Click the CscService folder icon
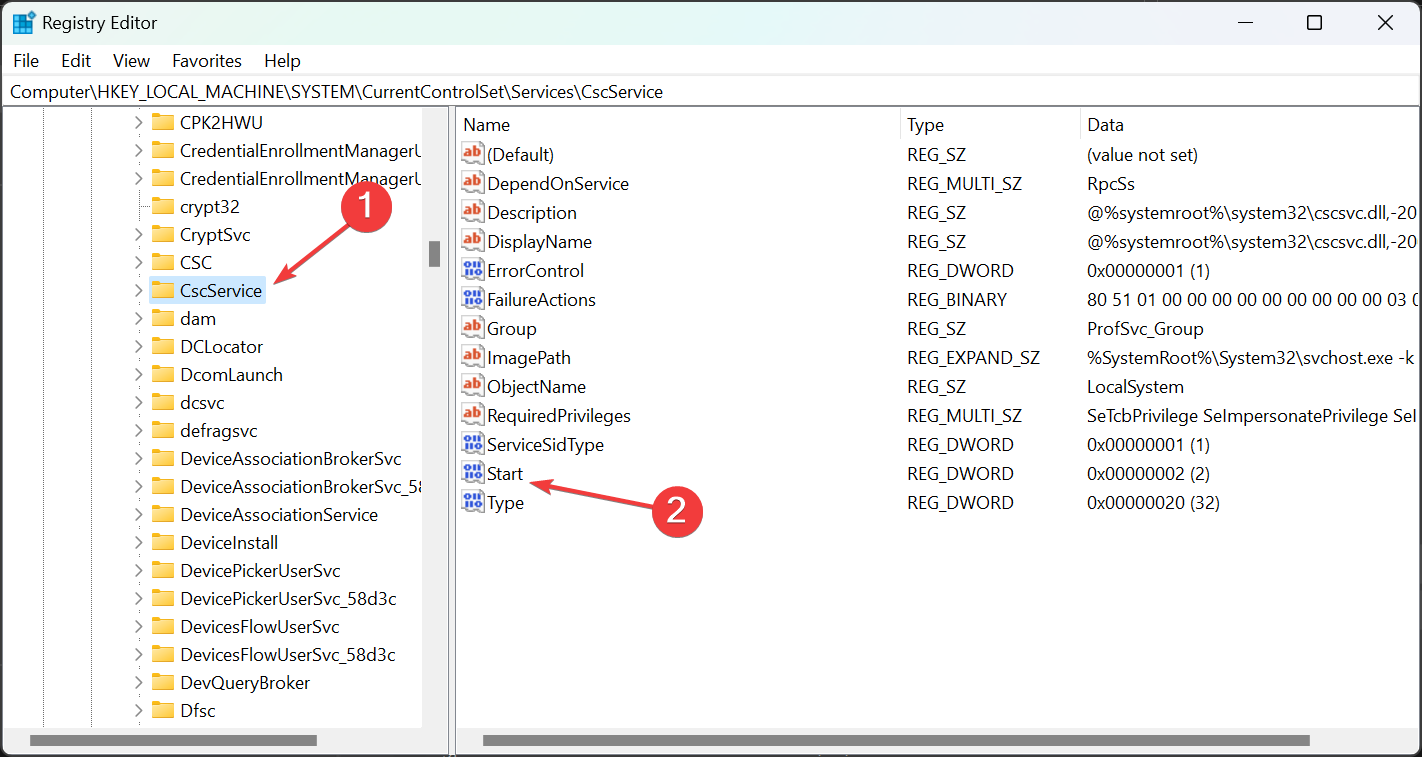 (x=163, y=290)
